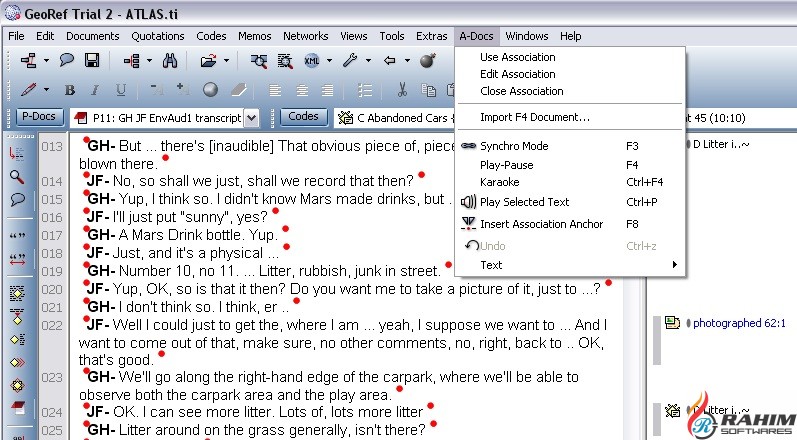Align text left
The height and width of the screenshot is (440, 797).
point(275,90)
